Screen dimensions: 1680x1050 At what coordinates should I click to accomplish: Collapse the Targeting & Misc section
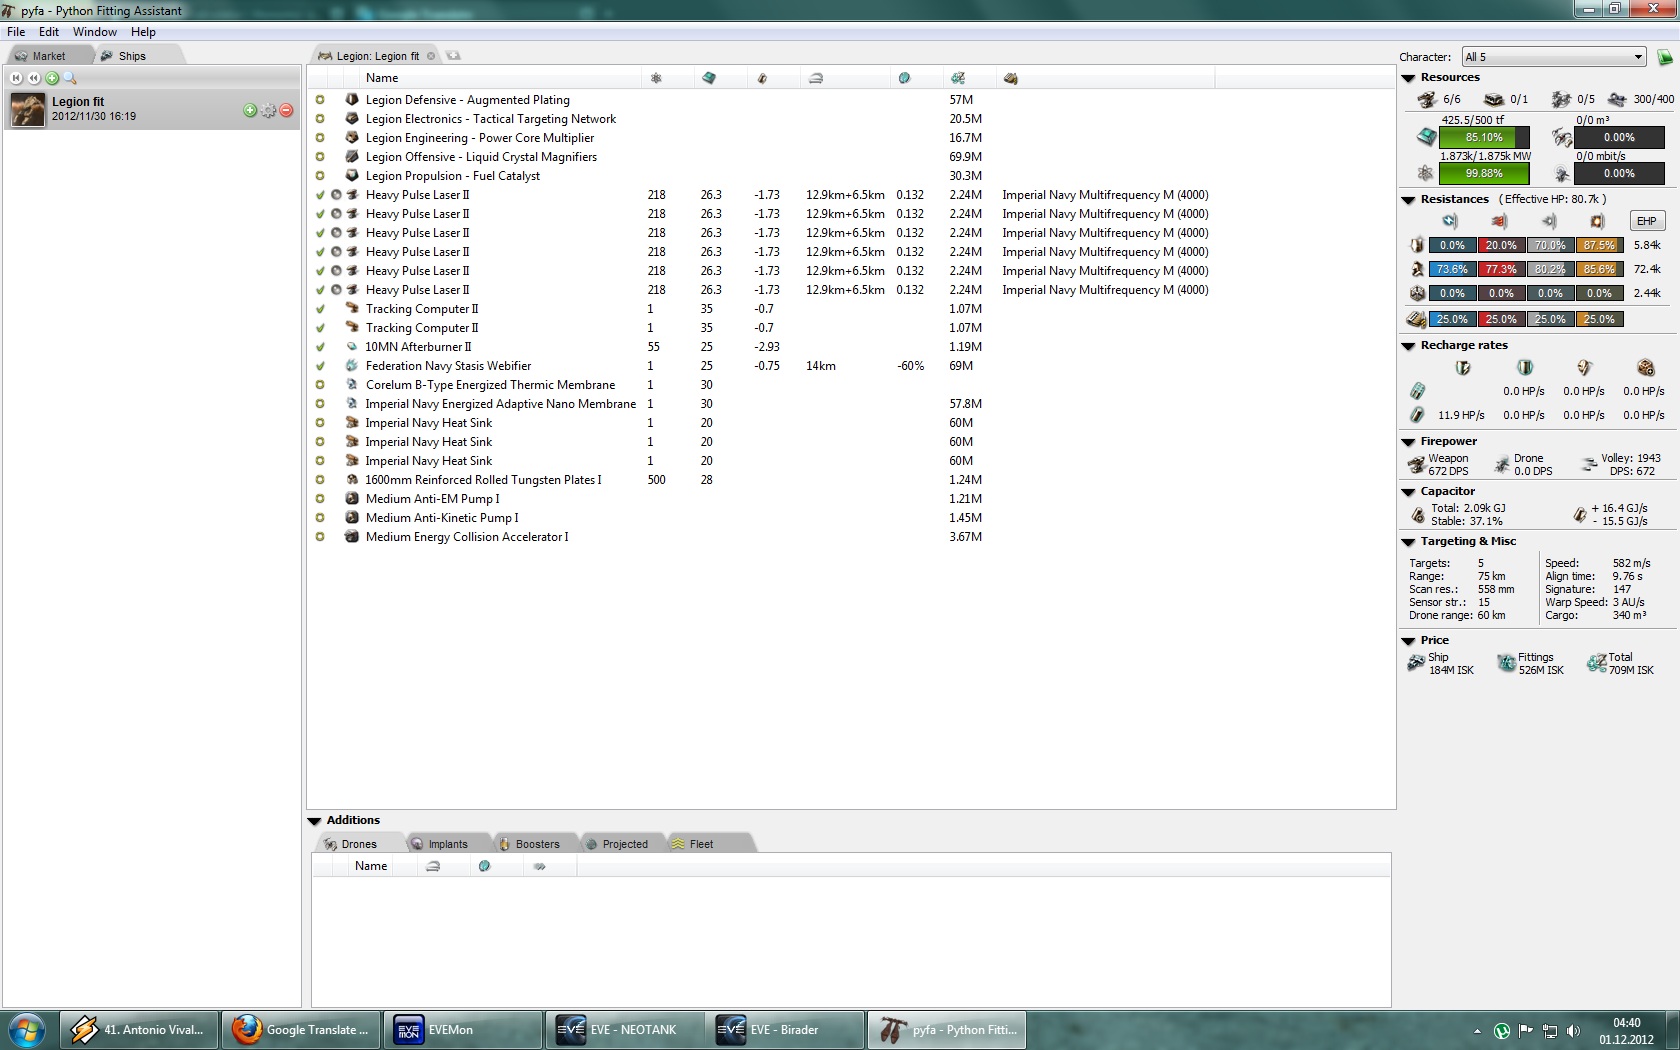point(1408,542)
